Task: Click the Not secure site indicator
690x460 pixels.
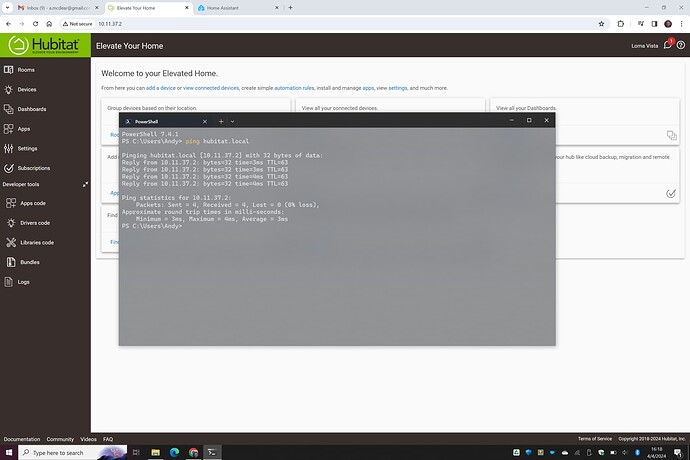Action: [x=77, y=24]
